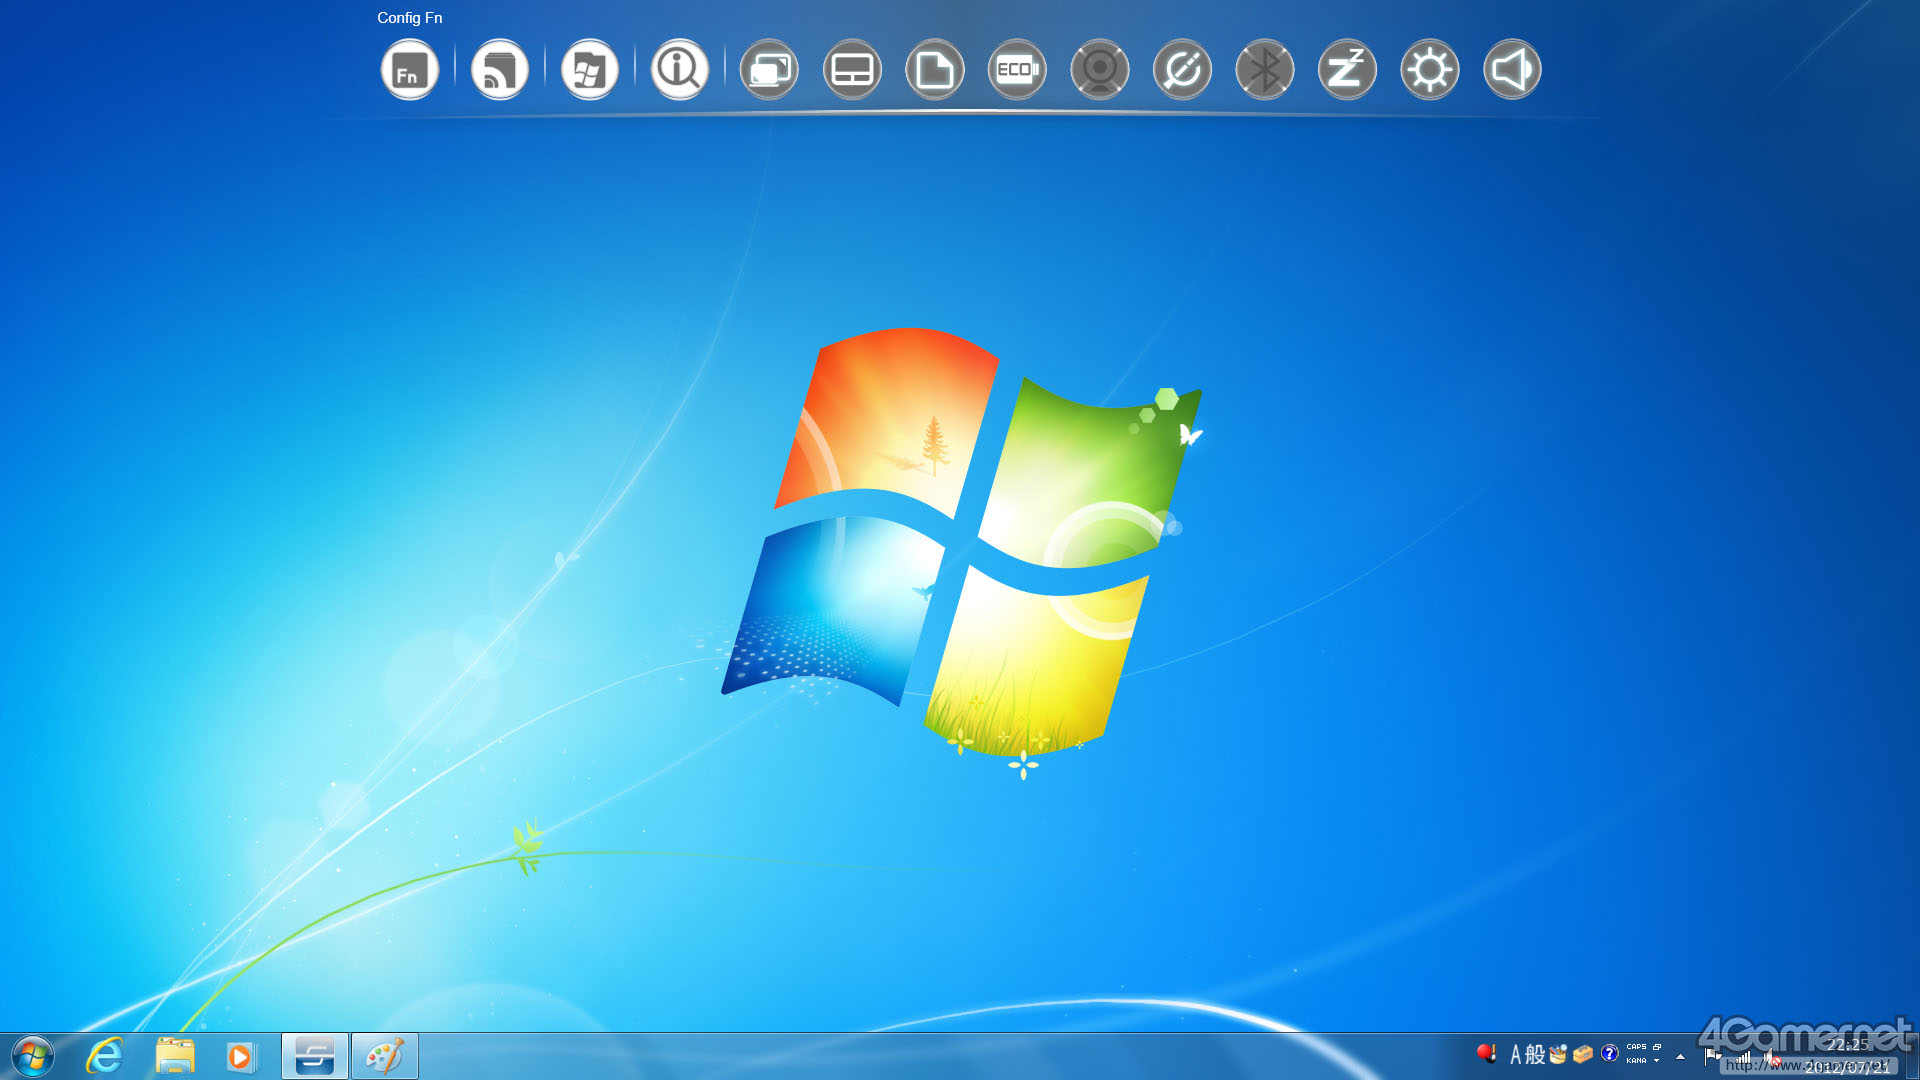Screen dimensions: 1920x1080
Task: Click the speaker volume icon in Fn bar
Action: click(1512, 70)
